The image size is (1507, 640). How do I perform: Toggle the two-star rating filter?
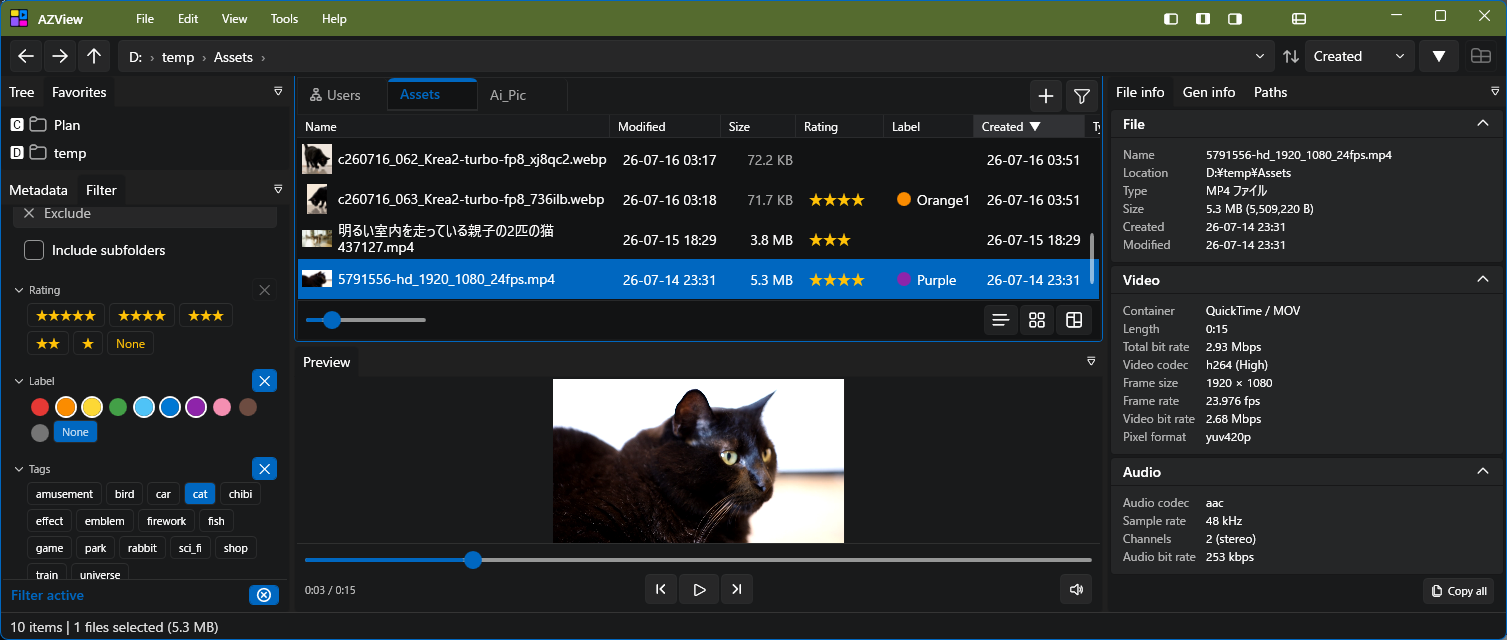coord(47,344)
